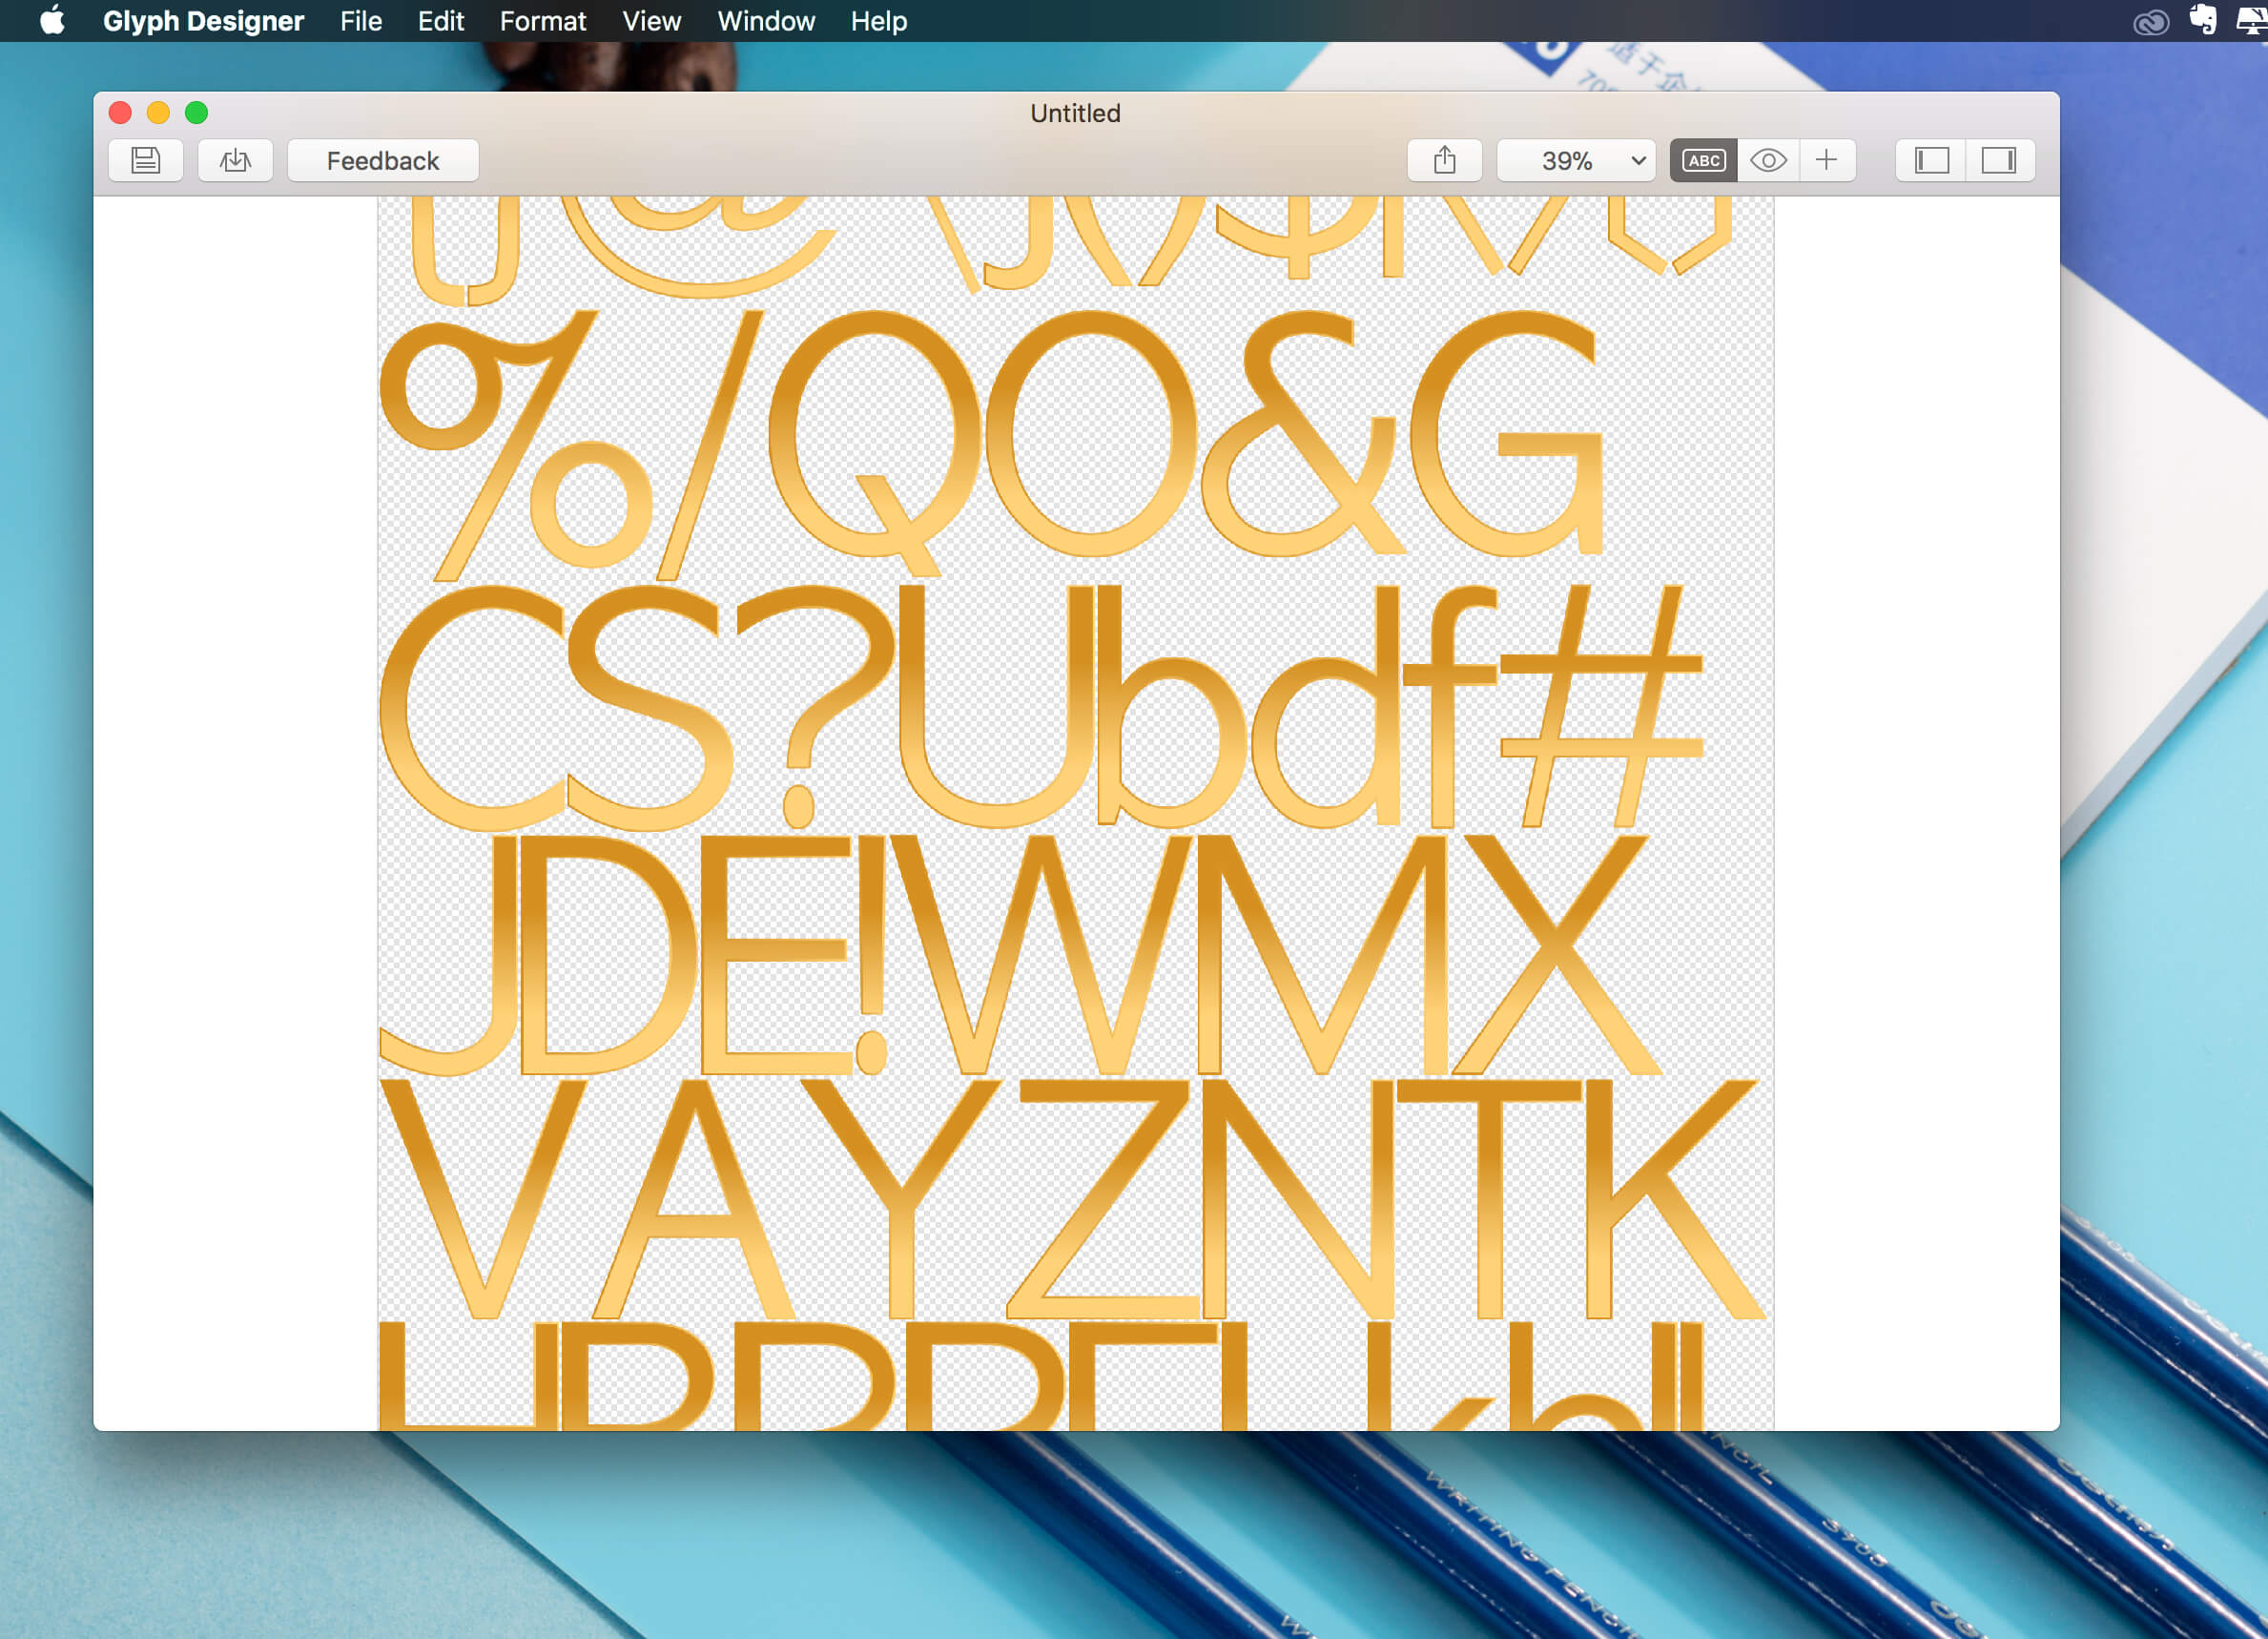This screenshot has width=2268, height=1639.
Task: Click the display menu bar icon
Action: coord(2253,21)
